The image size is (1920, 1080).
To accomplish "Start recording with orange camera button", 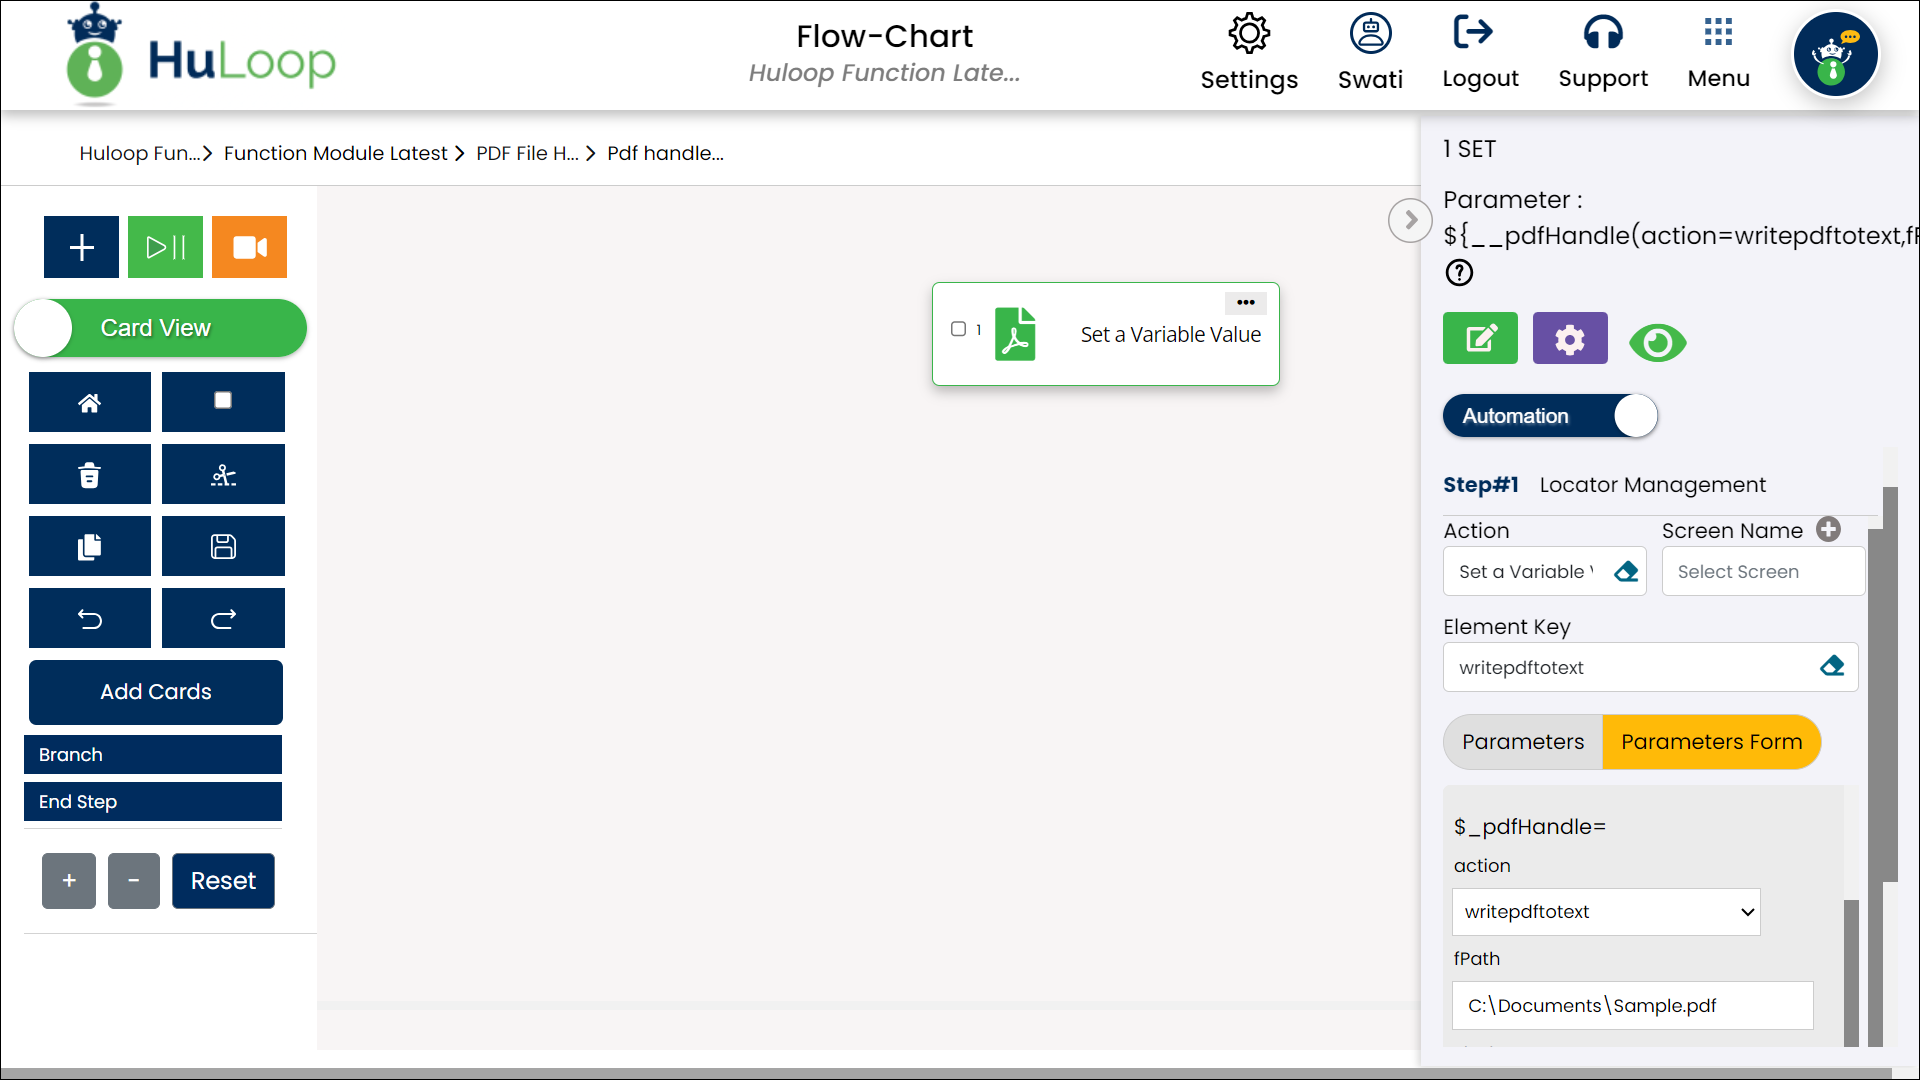I will 249,247.
